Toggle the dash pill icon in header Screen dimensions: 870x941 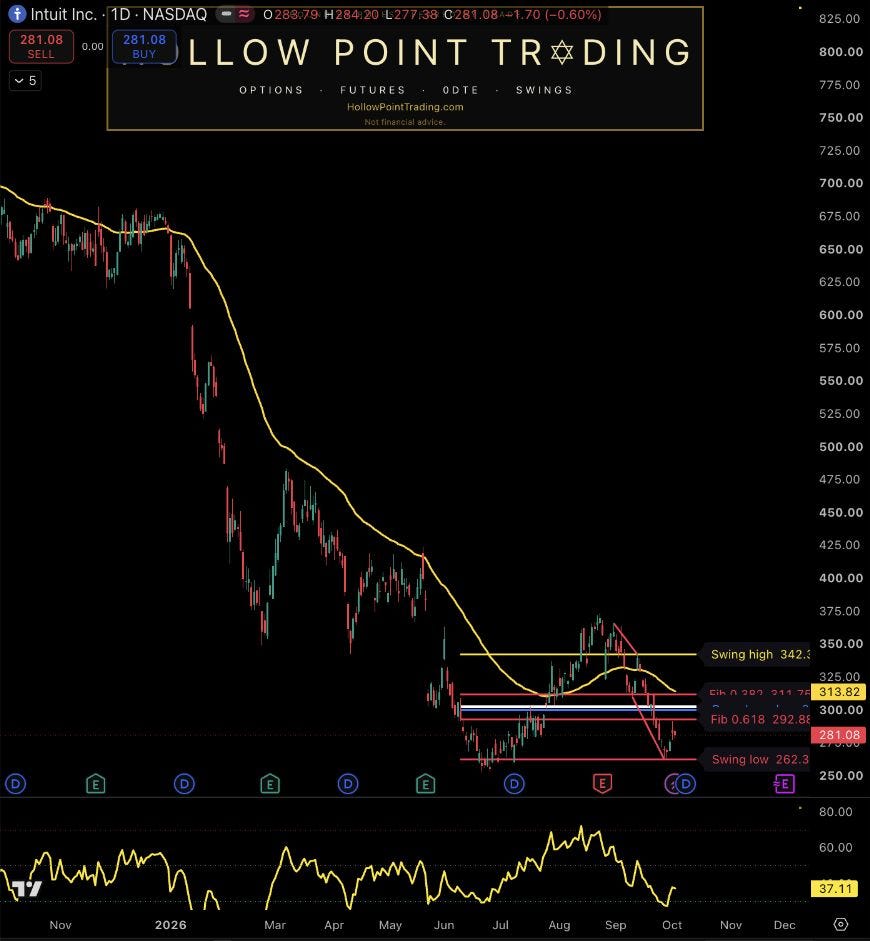click(226, 13)
